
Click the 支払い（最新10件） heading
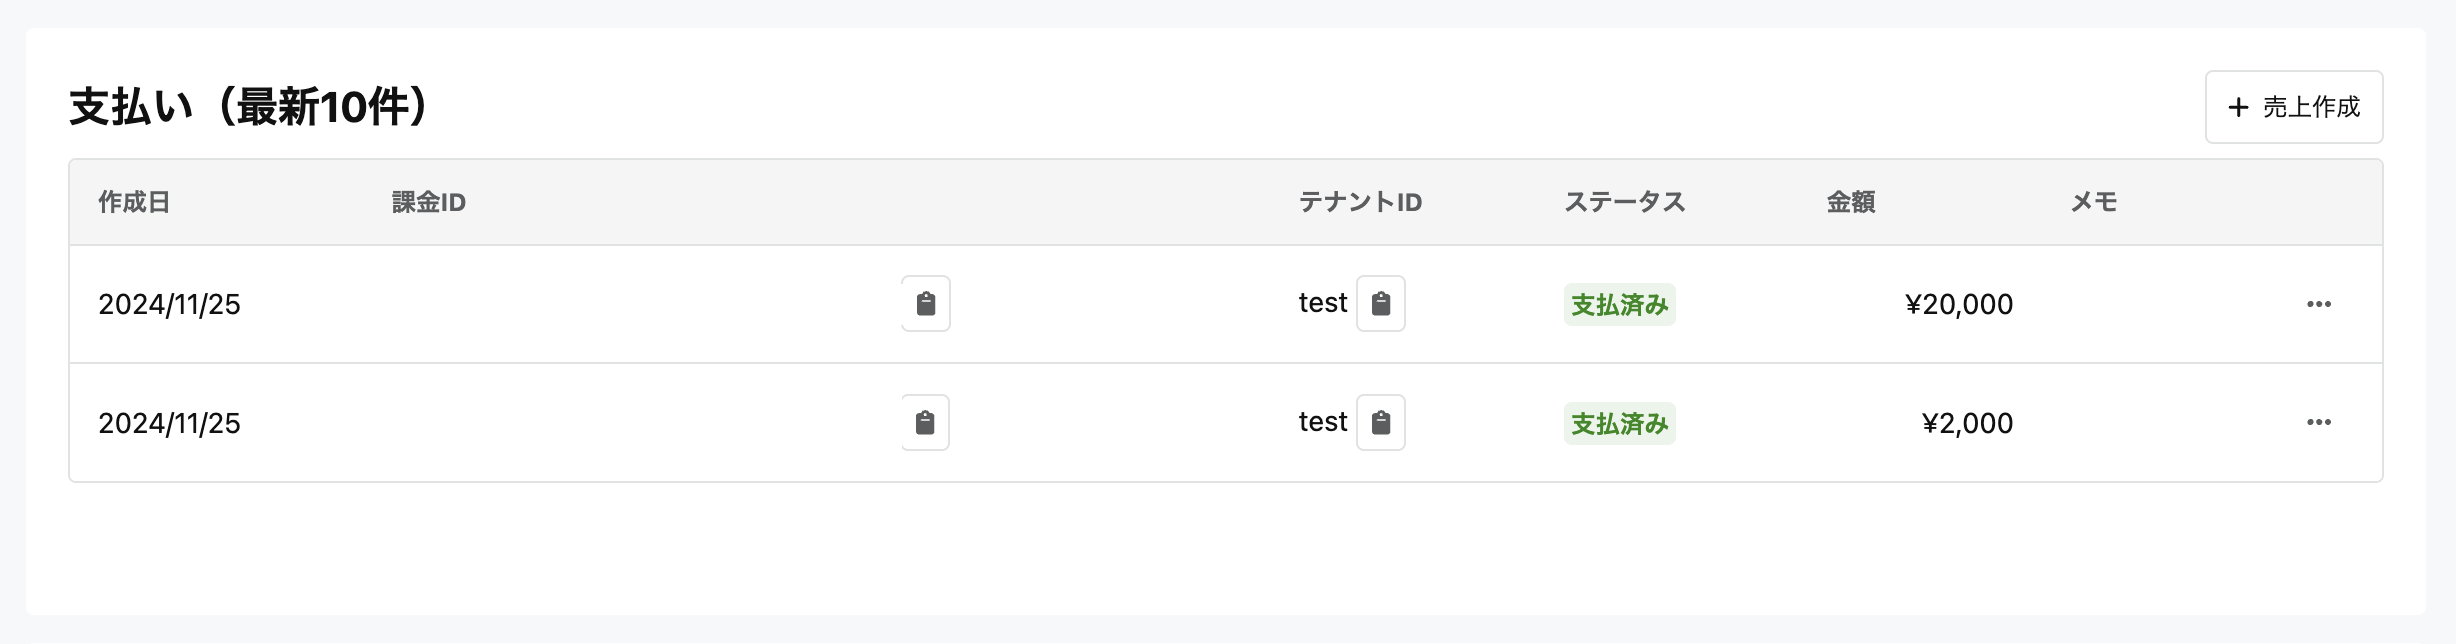[250, 107]
